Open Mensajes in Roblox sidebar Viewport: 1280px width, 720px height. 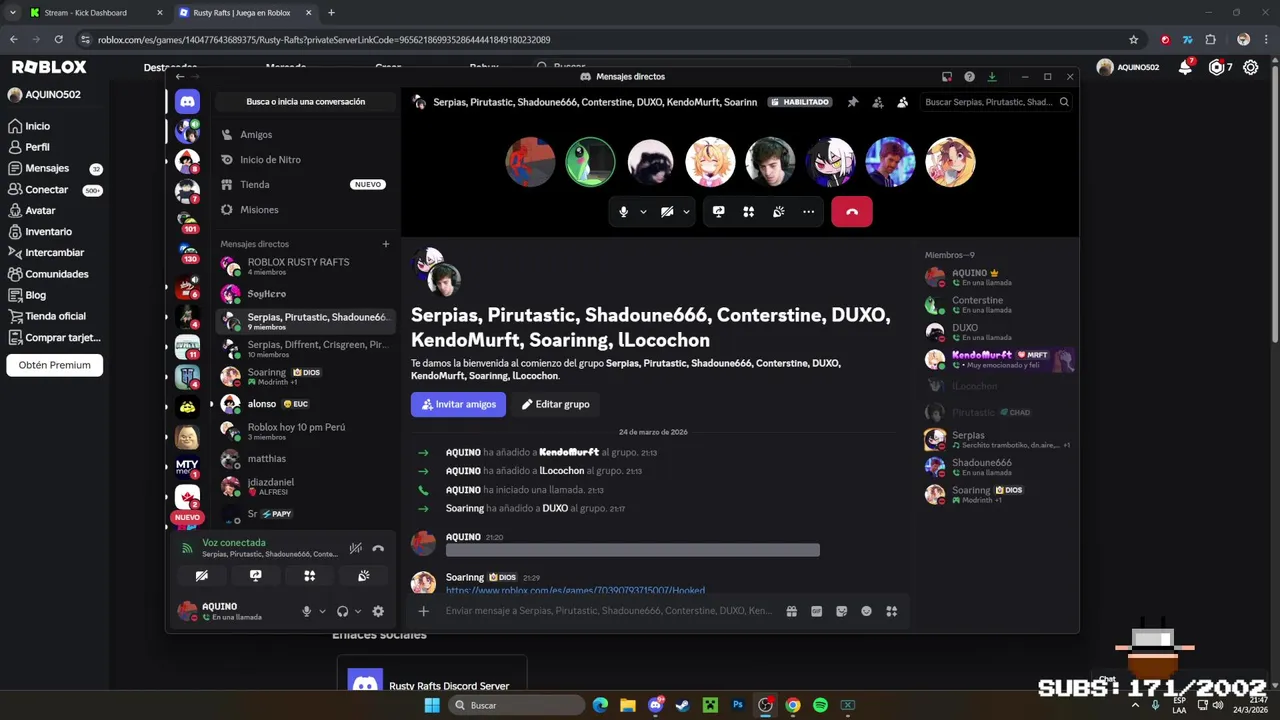[x=54, y=168]
